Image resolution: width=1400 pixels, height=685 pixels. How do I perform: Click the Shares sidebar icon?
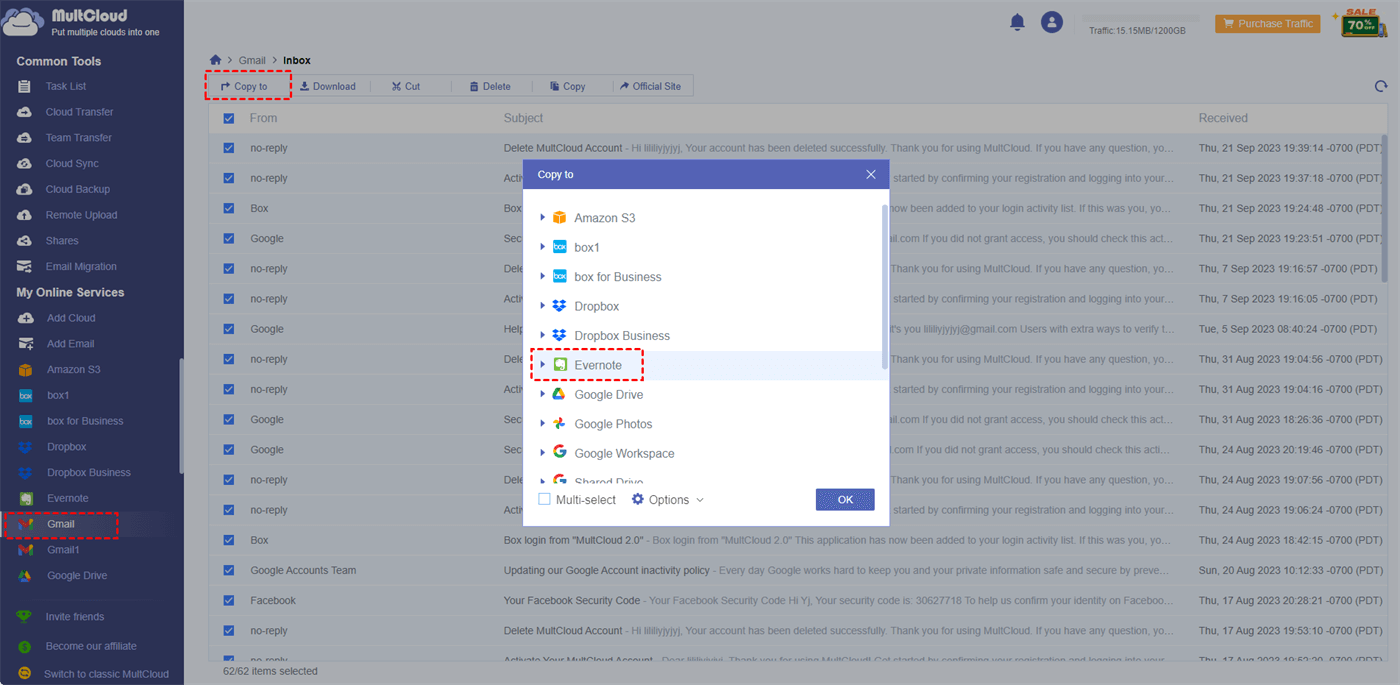click(25, 241)
